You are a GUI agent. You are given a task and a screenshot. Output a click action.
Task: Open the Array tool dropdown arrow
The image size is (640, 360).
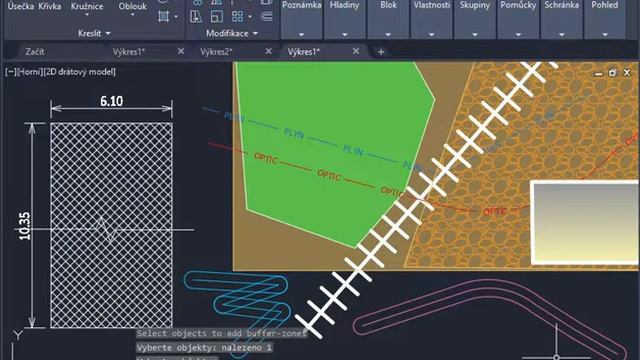click(250, 17)
